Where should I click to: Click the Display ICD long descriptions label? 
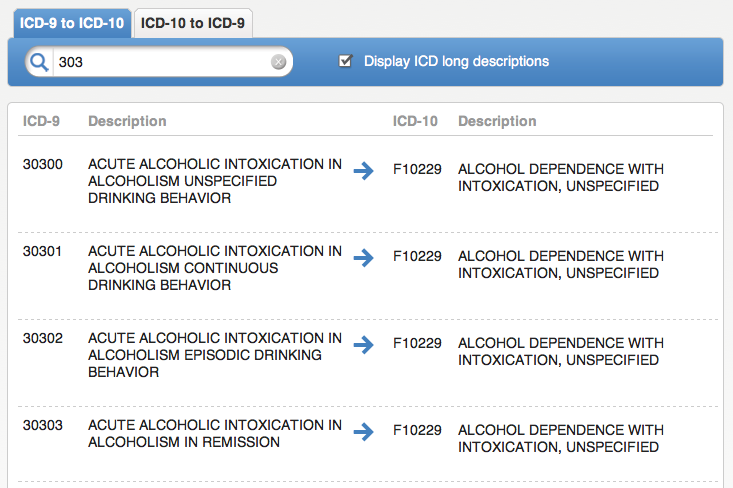coord(456,61)
